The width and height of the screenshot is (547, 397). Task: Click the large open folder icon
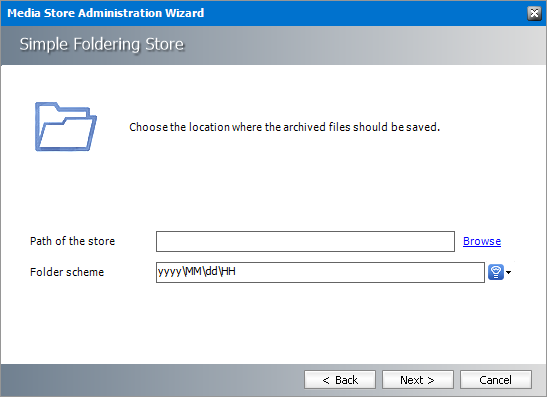click(66, 127)
